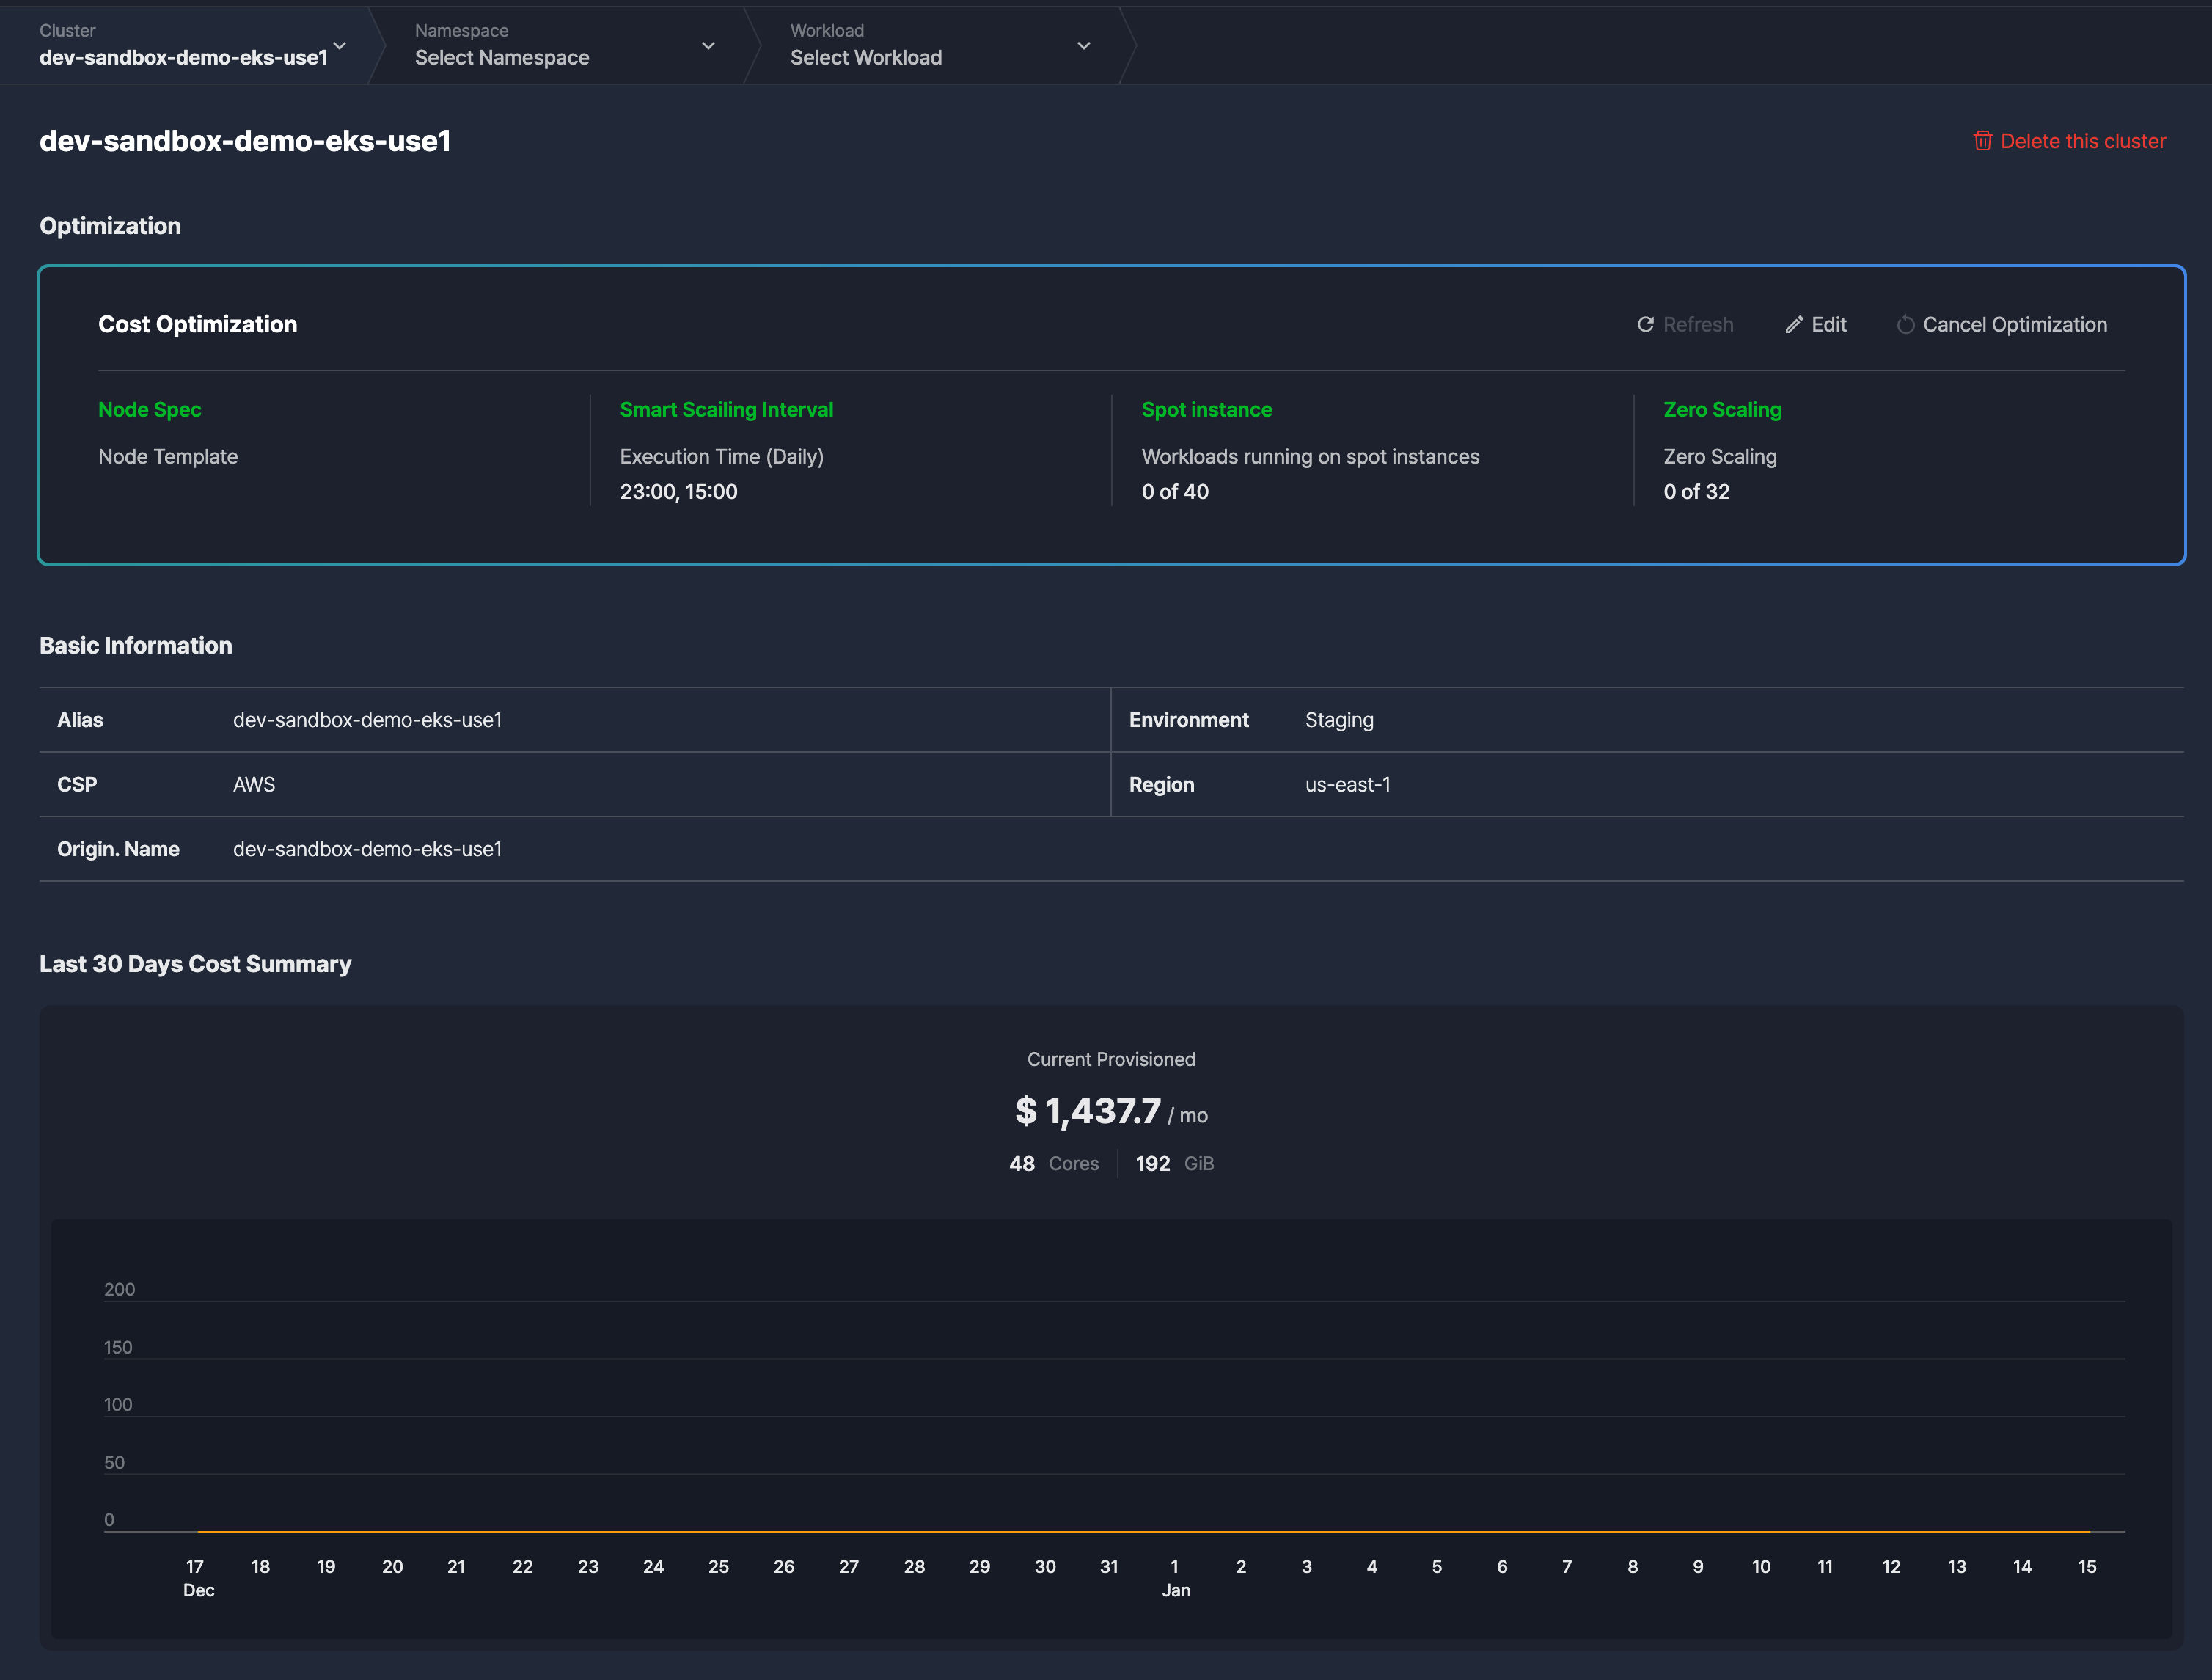Click the Delete this cluster link
The image size is (2212, 1680).
click(x=2082, y=141)
